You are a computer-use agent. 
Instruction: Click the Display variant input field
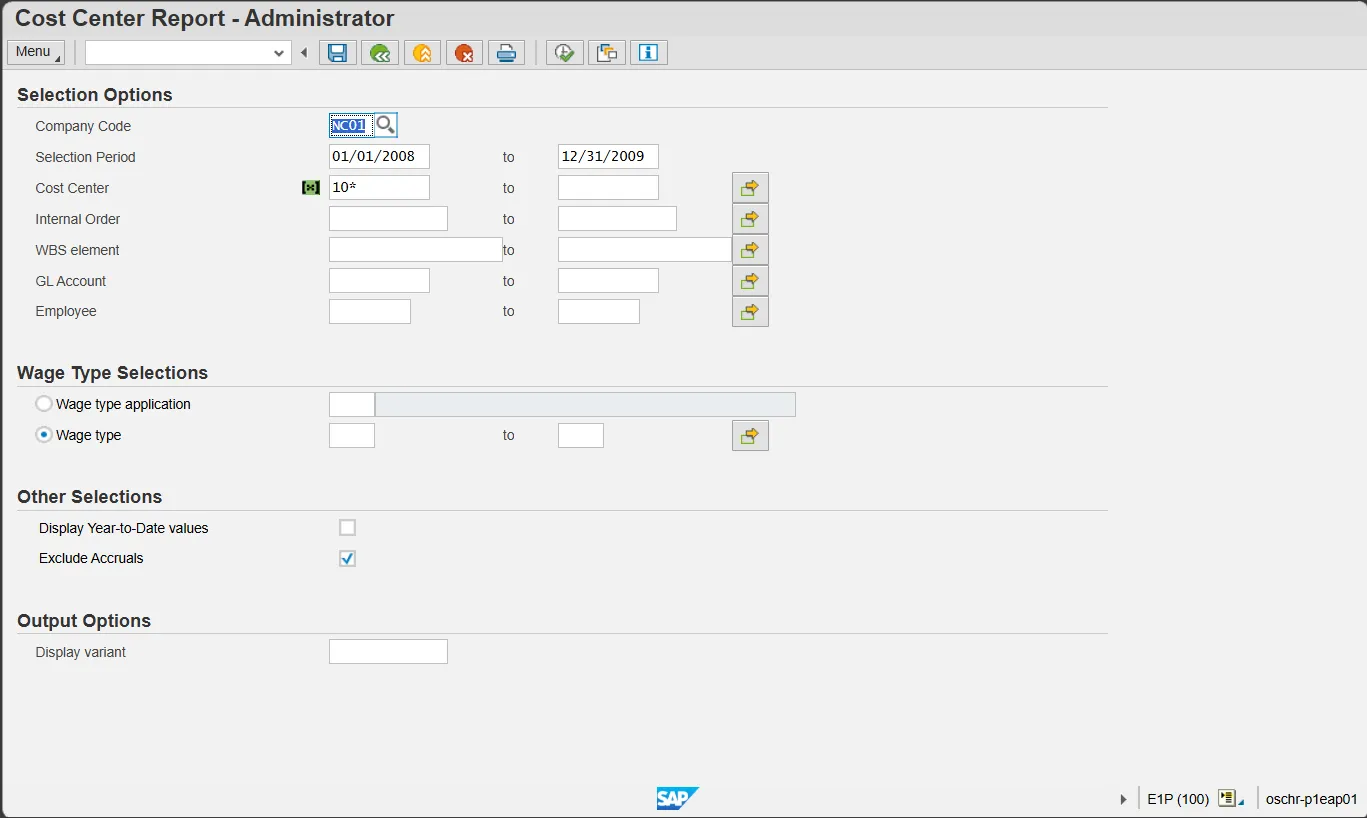(388, 652)
